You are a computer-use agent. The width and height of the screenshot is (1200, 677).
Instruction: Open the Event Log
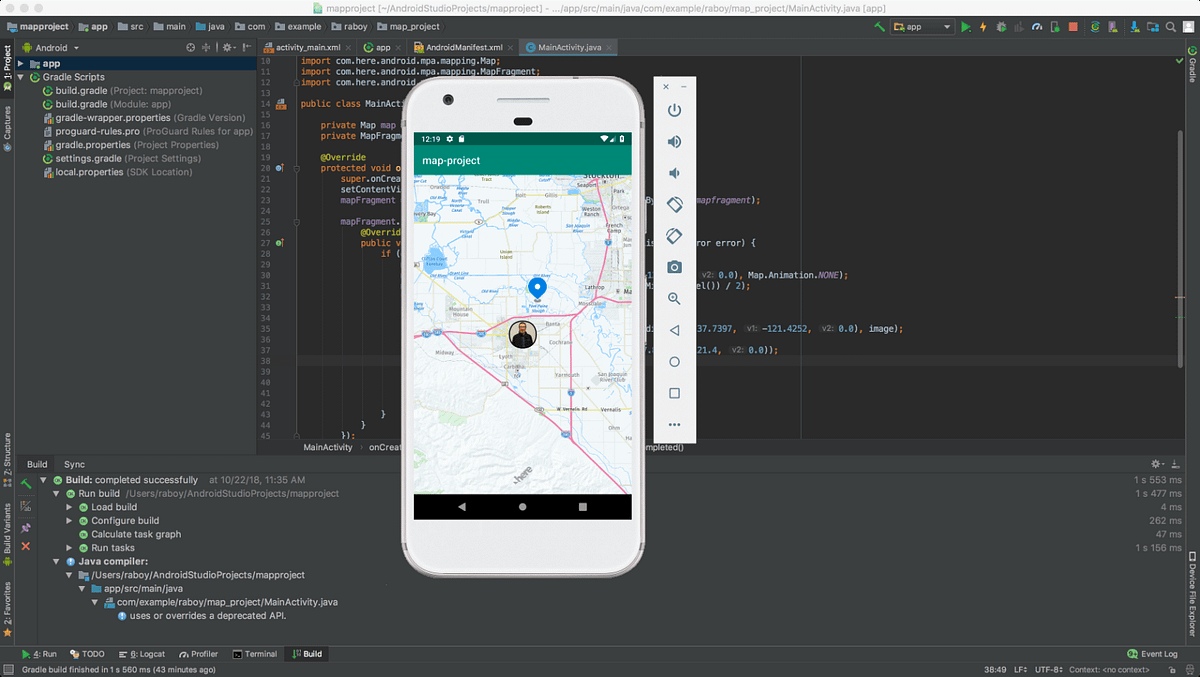point(1152,653)
